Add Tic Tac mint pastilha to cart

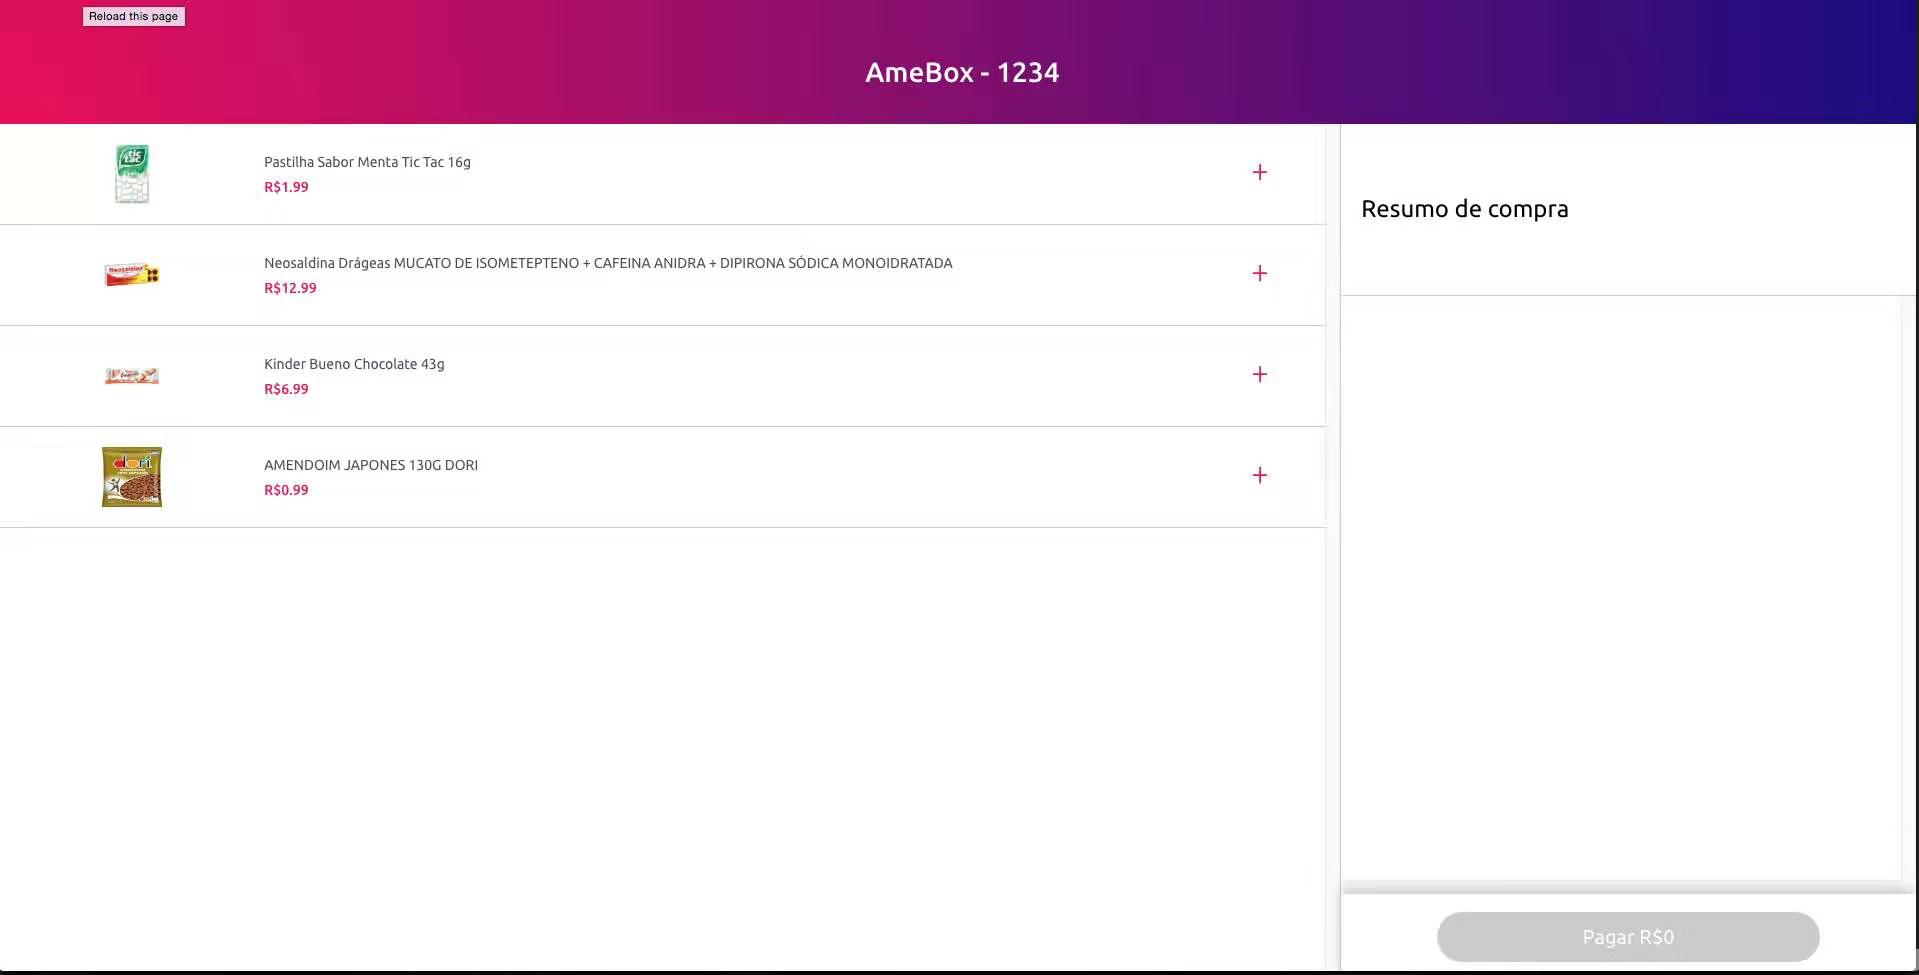(x=1259, y=173)
